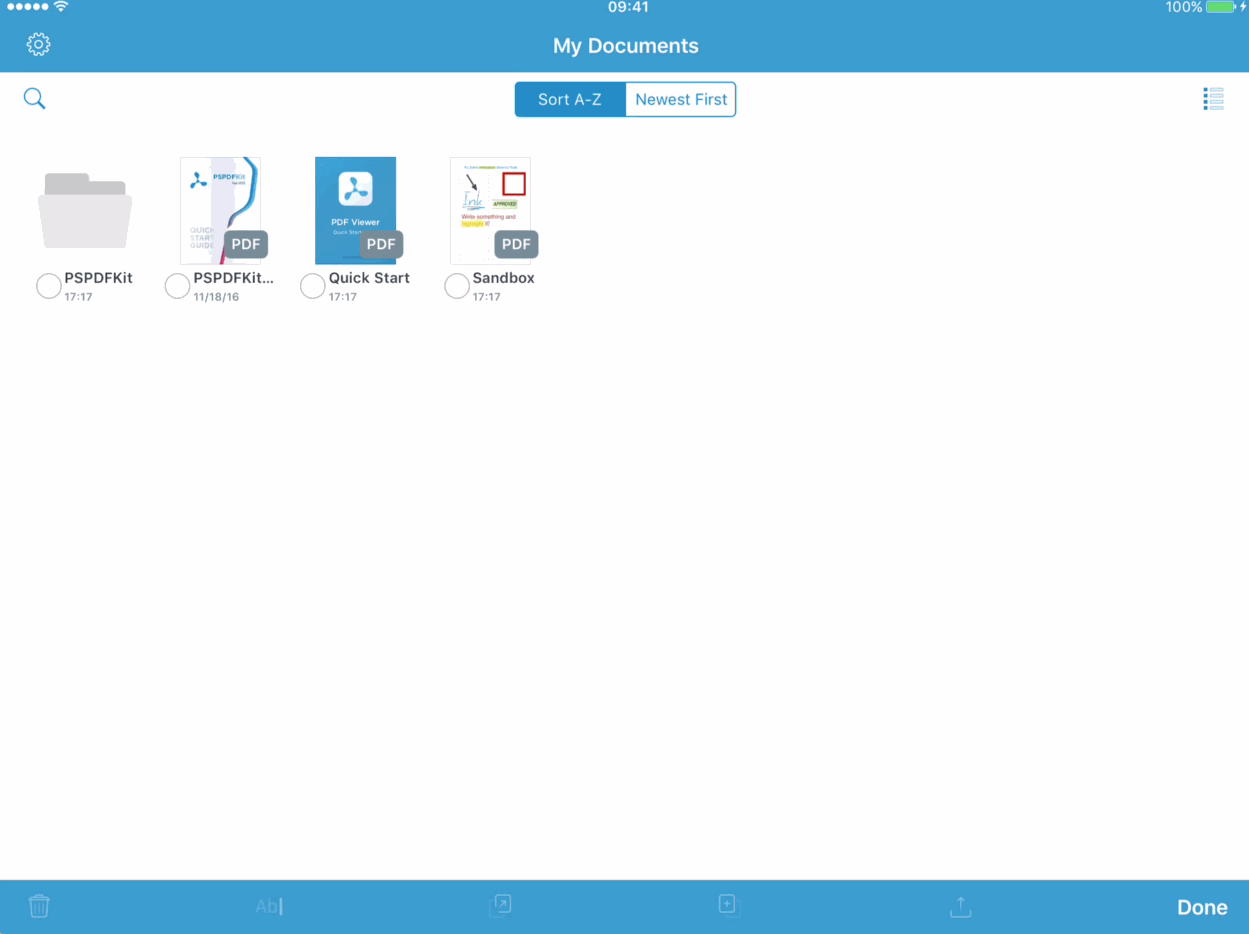
Task: Check the PSPDFKit PDF selection circle
Action: [177, 286]
